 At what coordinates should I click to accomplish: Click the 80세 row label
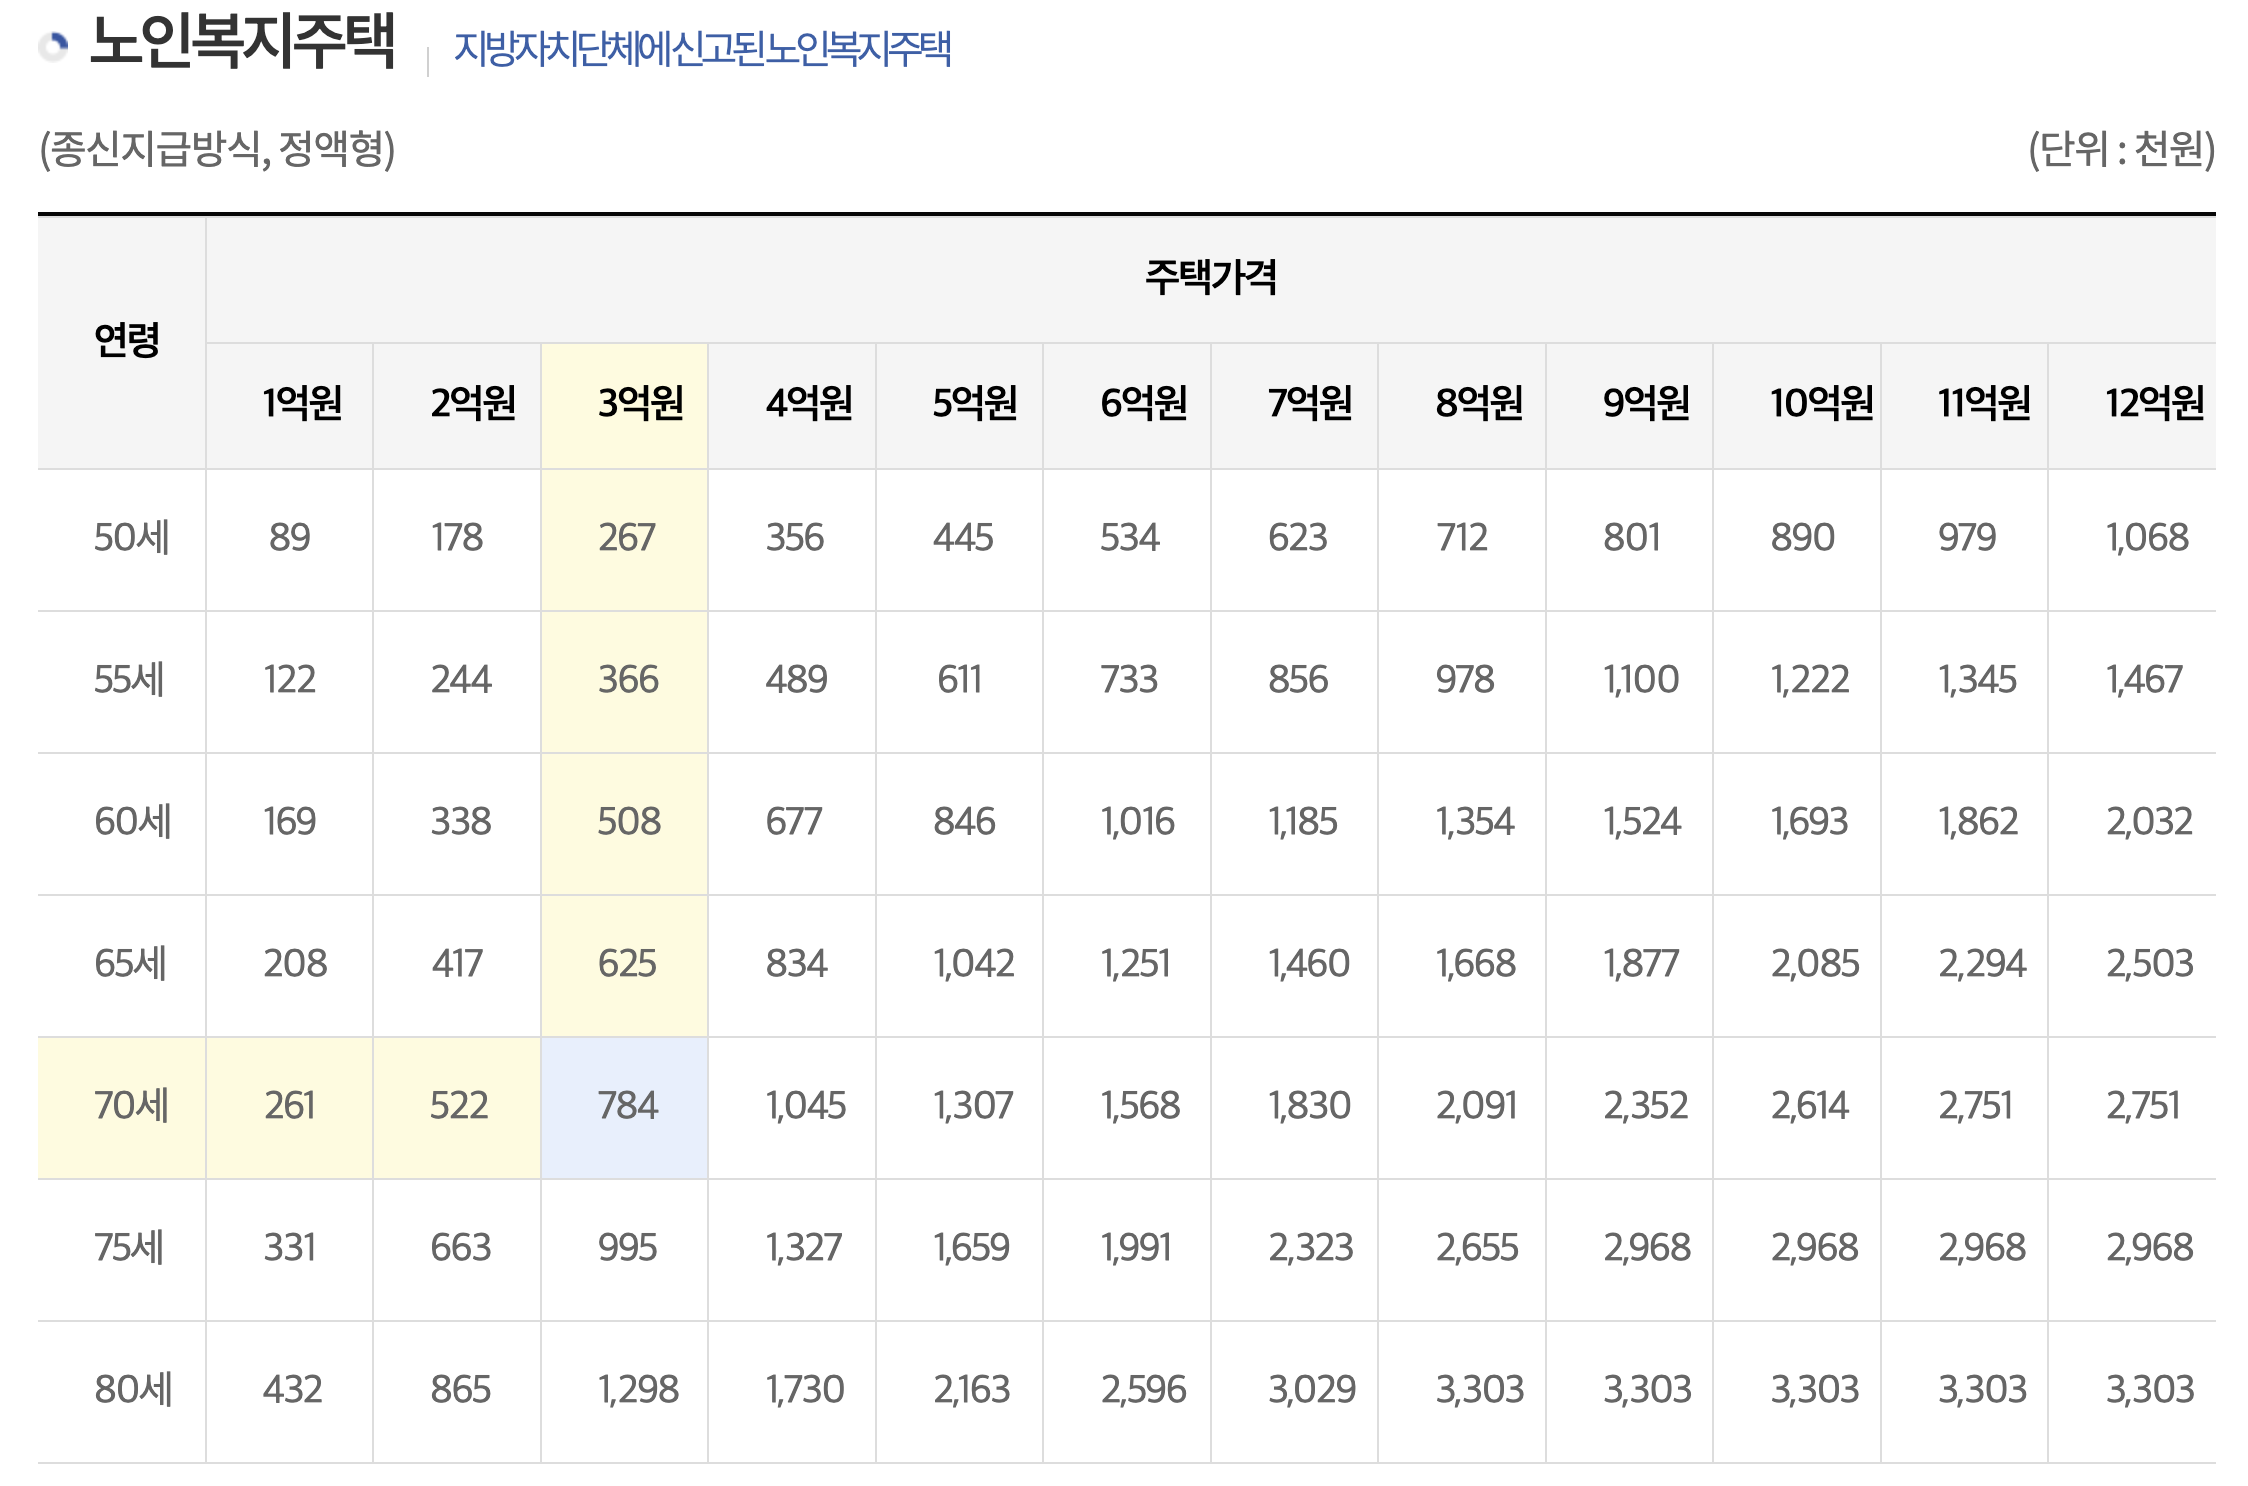coord(133,1390)
